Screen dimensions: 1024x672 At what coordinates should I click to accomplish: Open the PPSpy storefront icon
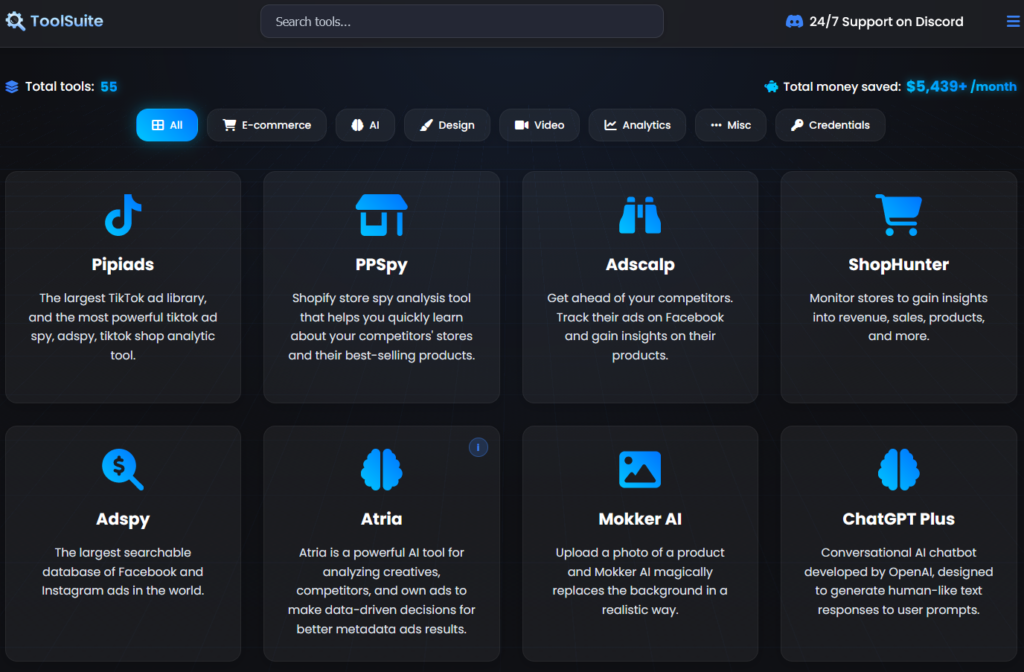[x=381, y=215]
